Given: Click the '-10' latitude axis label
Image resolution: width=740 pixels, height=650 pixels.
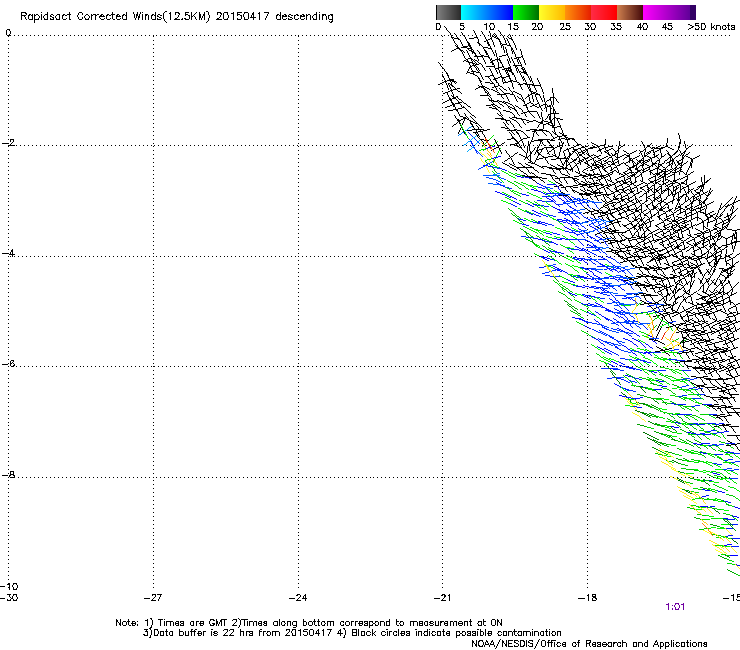Looking at the screenshot, I should click(x=9, y=586).
